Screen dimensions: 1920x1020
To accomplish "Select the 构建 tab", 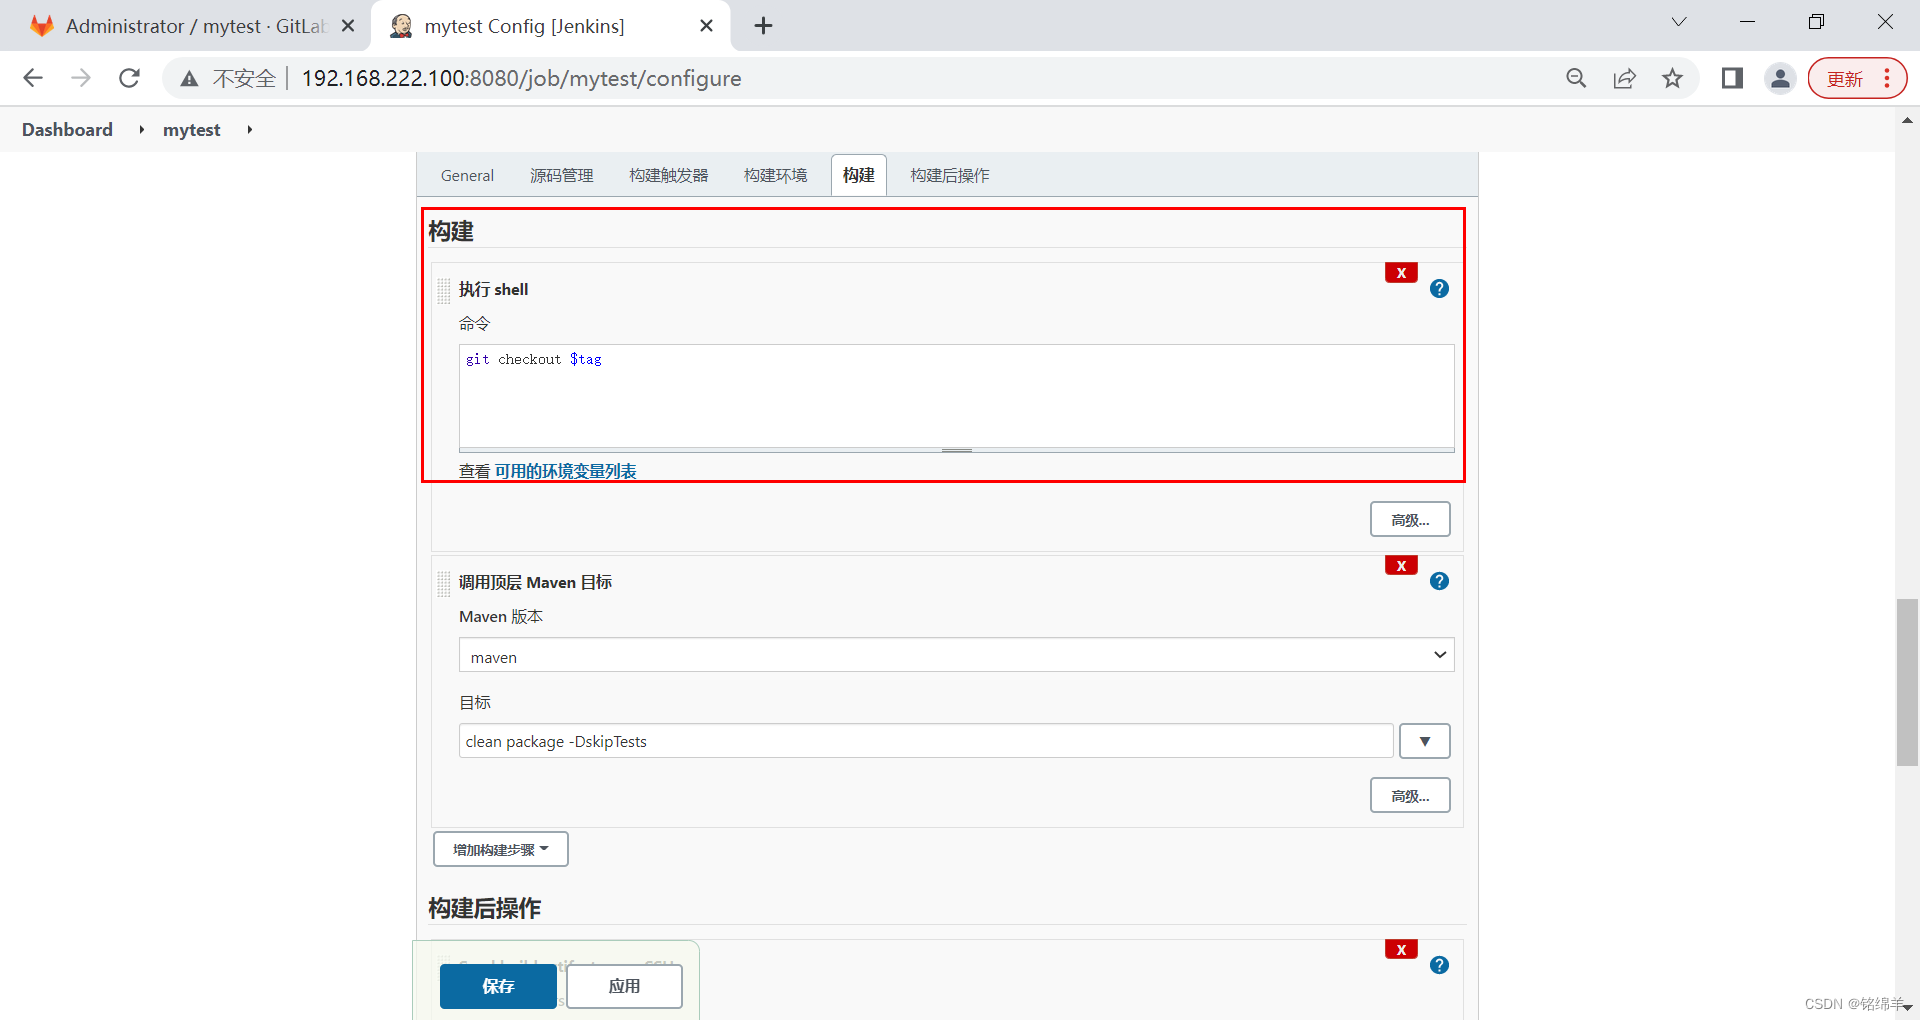I will [859, 175].
